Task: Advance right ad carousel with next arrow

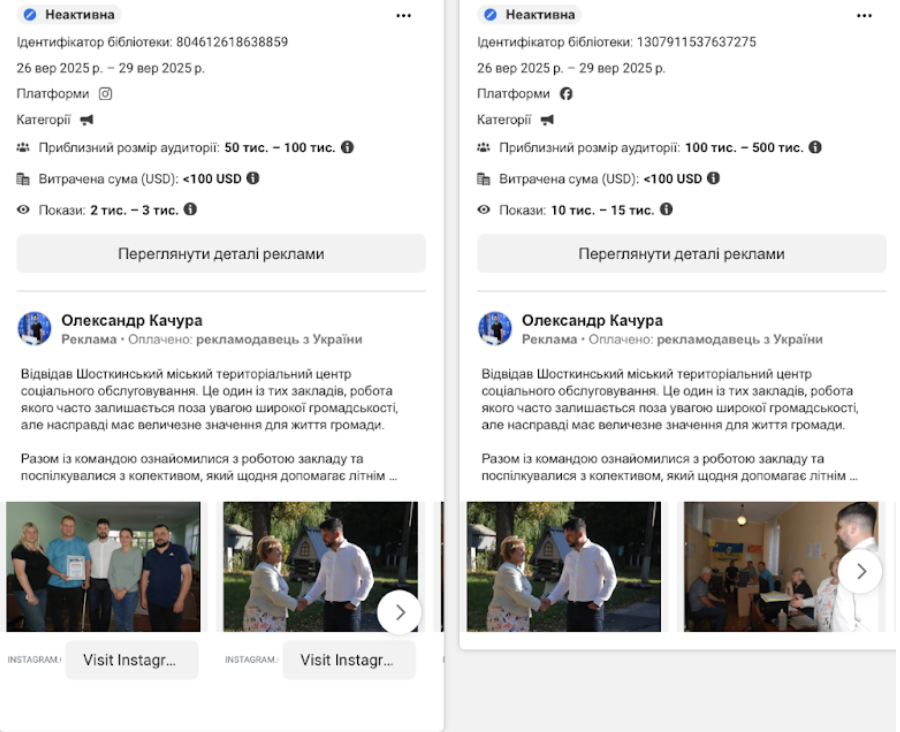Action: click(x=860, y=571)
